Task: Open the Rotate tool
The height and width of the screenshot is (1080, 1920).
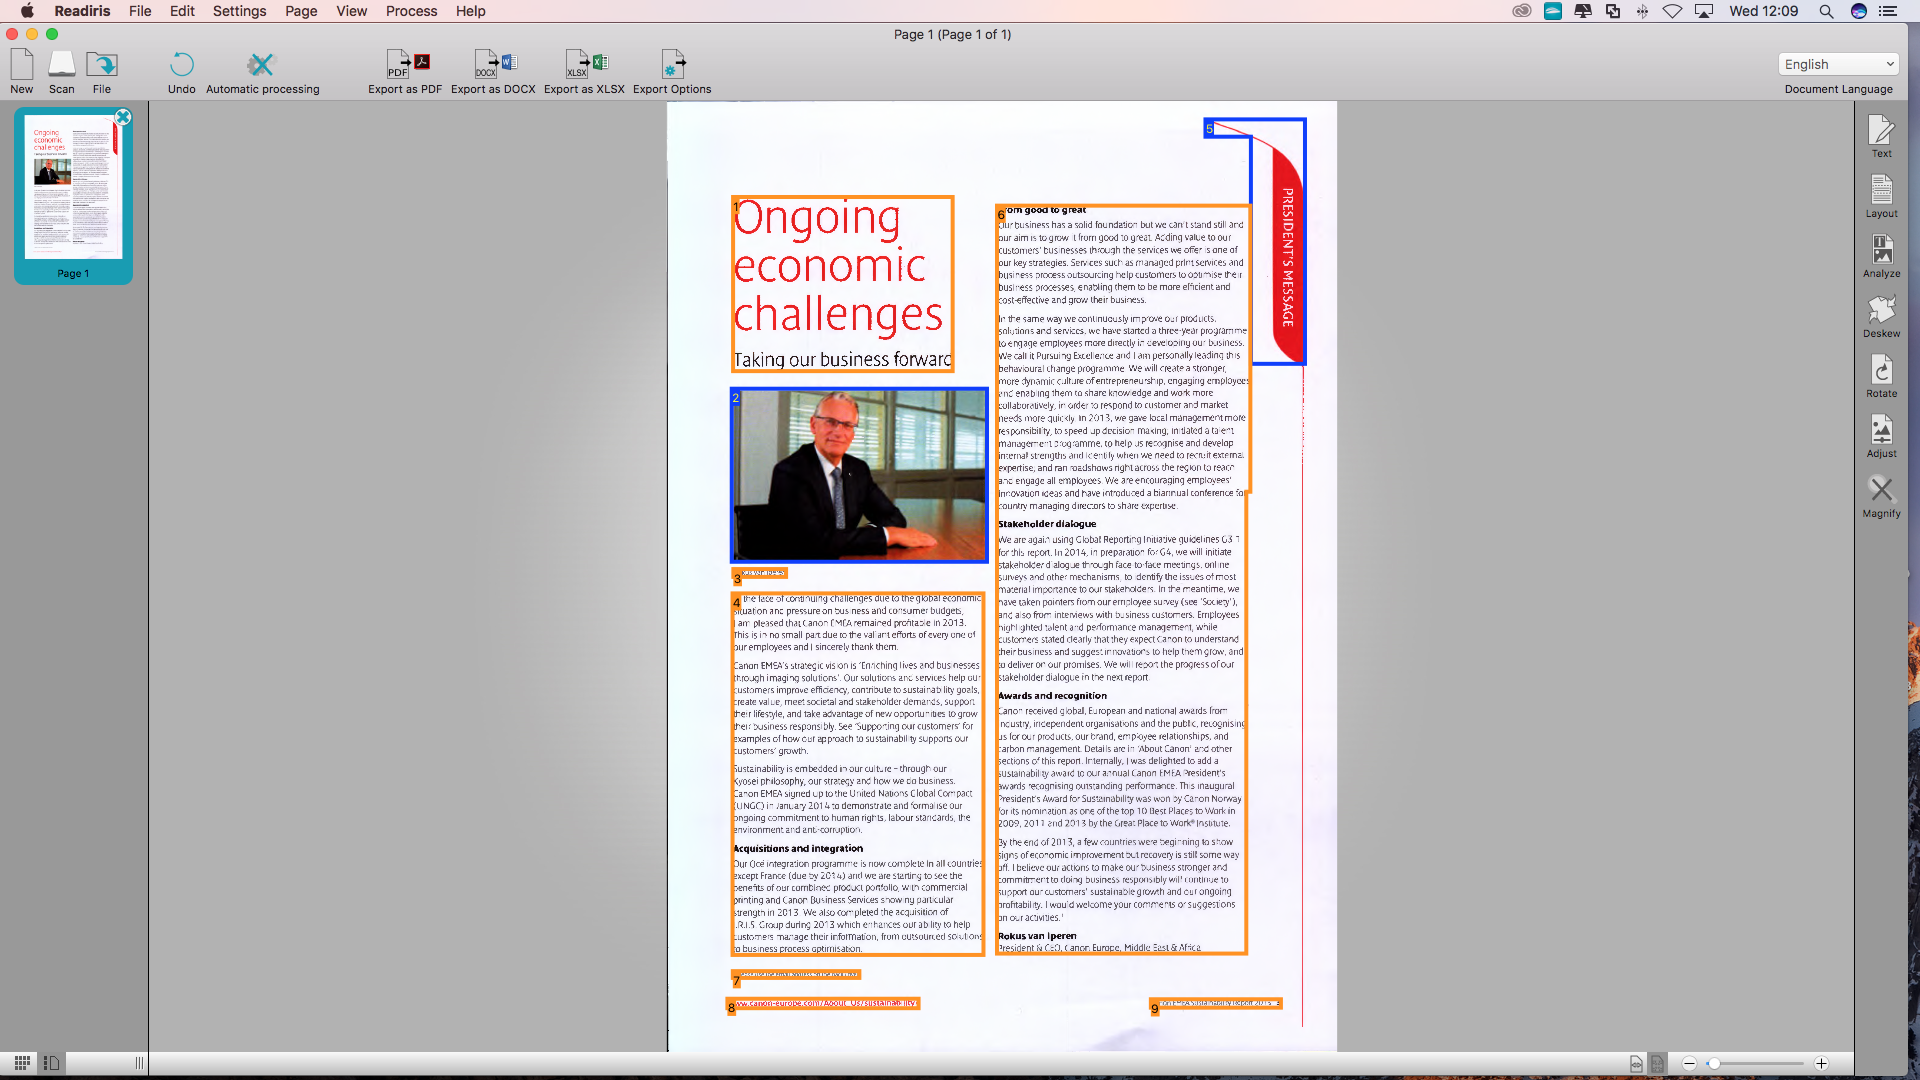Action: coord(1881,370)
